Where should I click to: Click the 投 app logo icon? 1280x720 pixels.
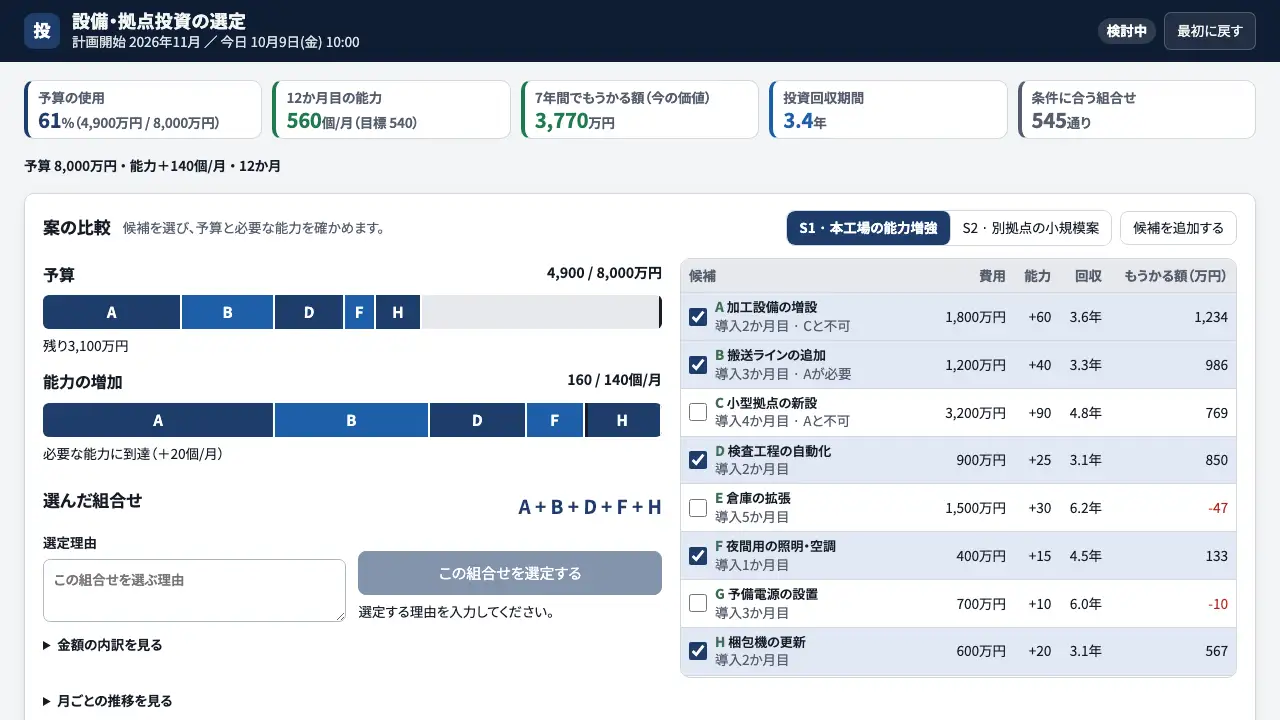[42, 30]
